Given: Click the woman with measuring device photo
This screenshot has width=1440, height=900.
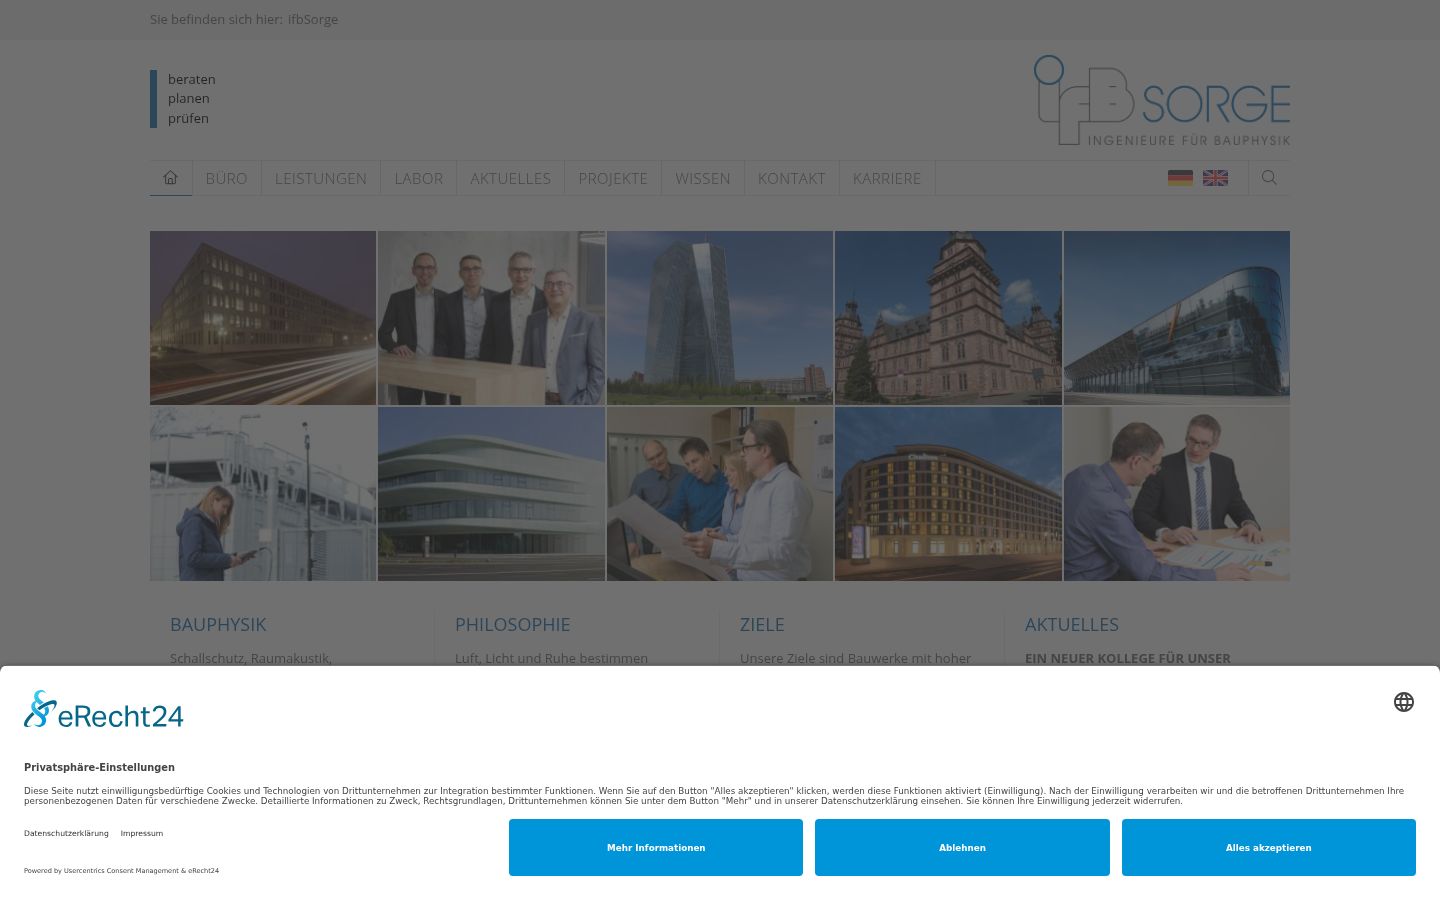Looking at the screenshot, I should pos(263,494).
